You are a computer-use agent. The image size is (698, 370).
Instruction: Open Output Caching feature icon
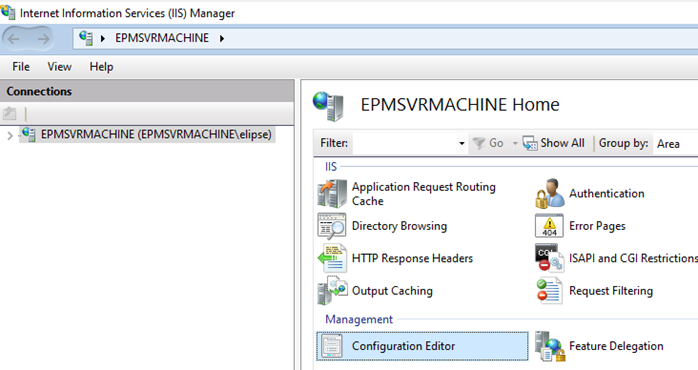point(332,290)
